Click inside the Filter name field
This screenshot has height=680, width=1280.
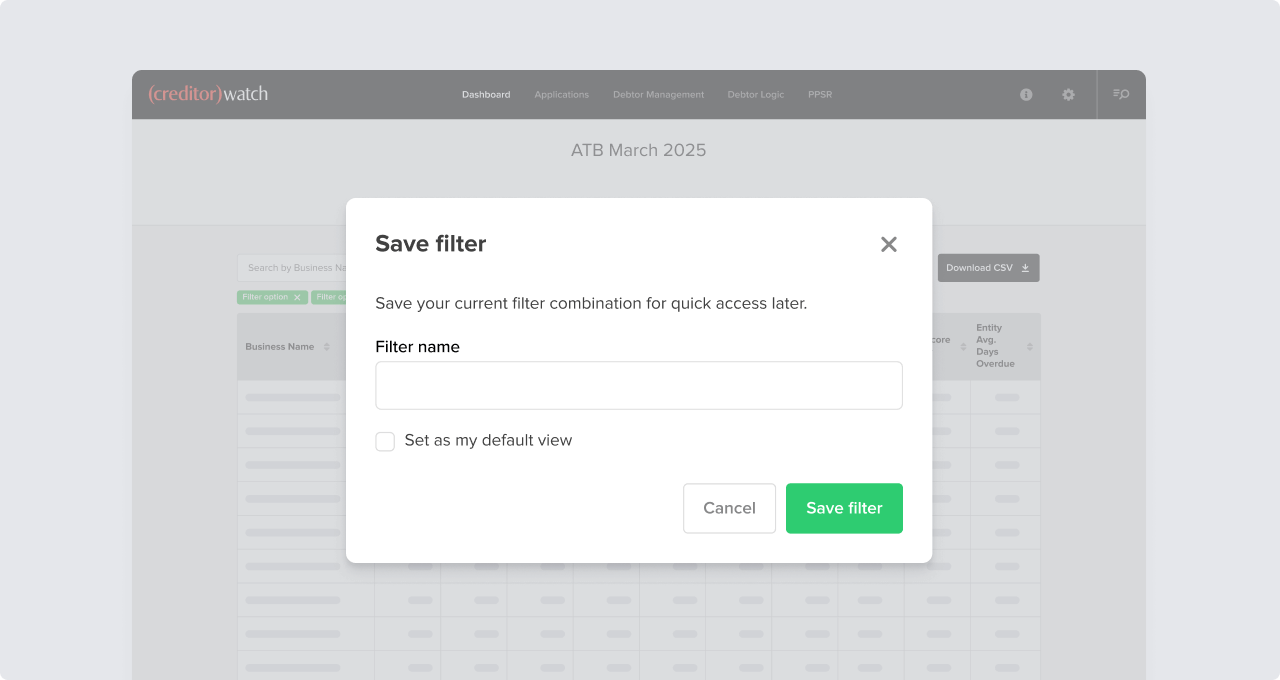click(x=639, y=385)
